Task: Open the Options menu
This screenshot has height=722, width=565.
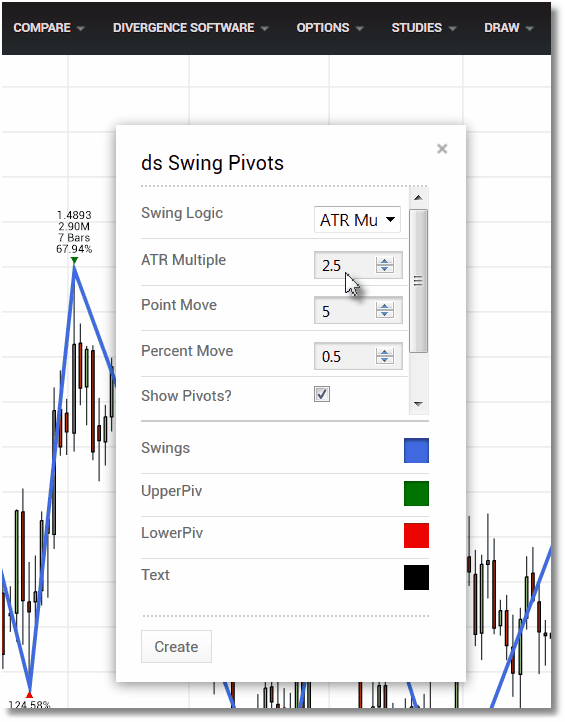Action: click(330, 28)
